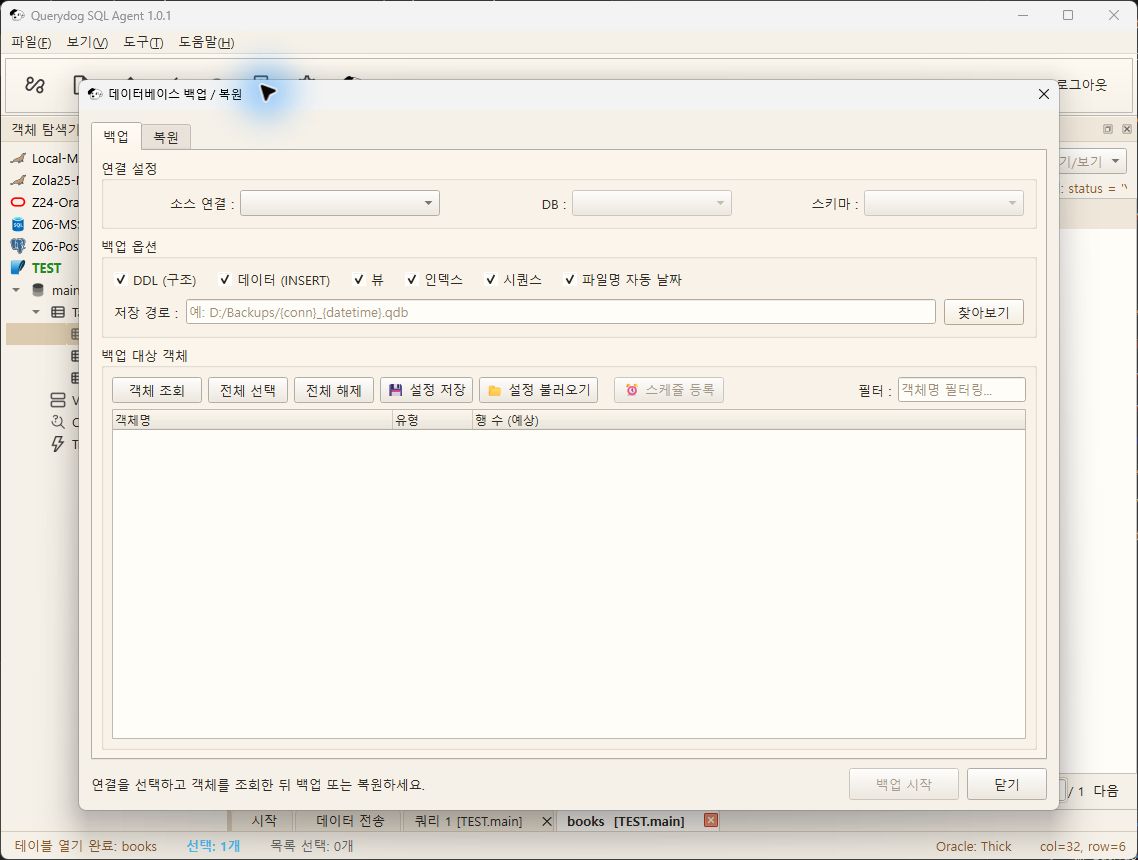The image size is (1138, 860).
Task: Click the main database cylinder icon
Action: [38, 290]
